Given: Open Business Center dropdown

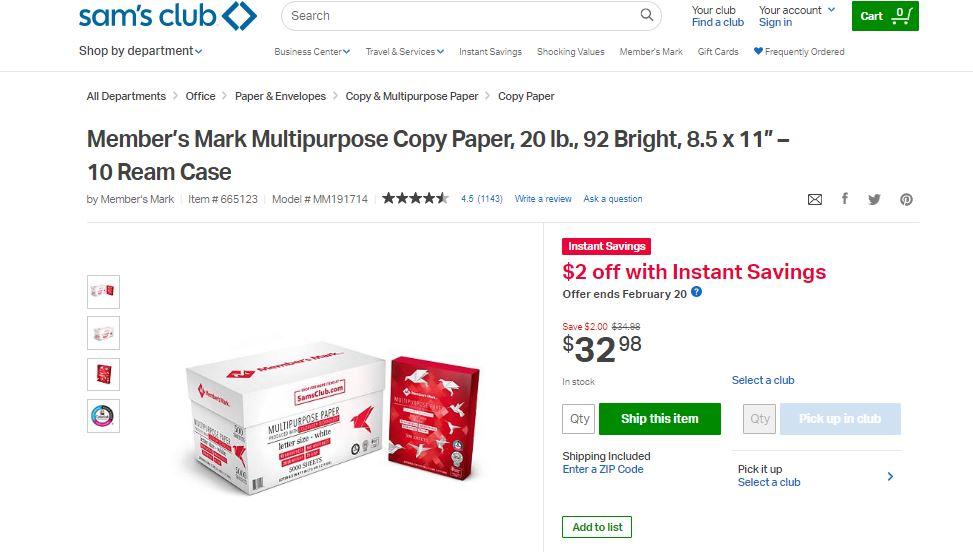Looking at the screenshot, I should point(312,51).
